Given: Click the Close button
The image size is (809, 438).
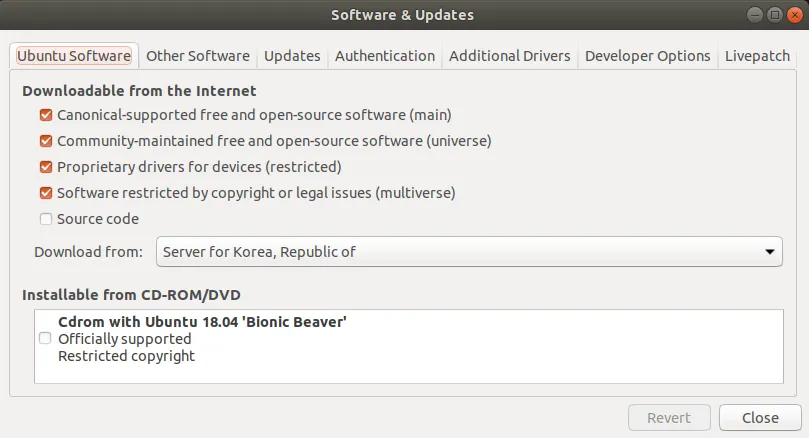Looking at the screenshot, I should click(760, 418).
